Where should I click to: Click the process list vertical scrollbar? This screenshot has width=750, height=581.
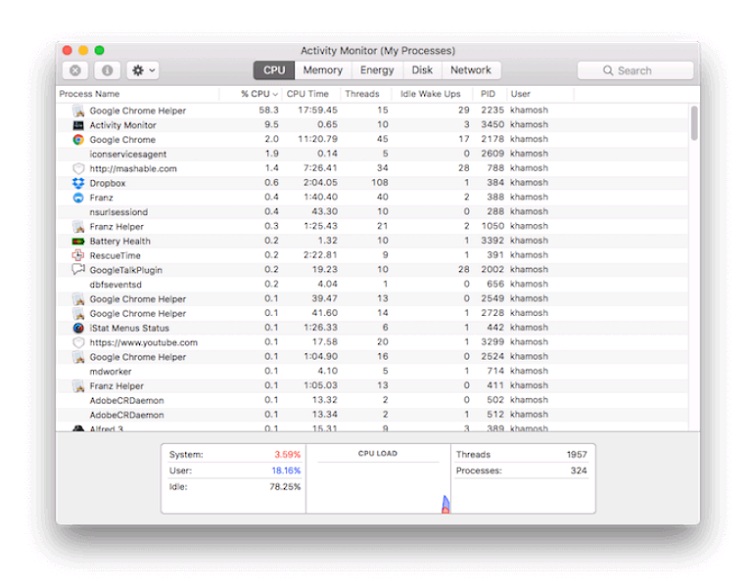694,123
